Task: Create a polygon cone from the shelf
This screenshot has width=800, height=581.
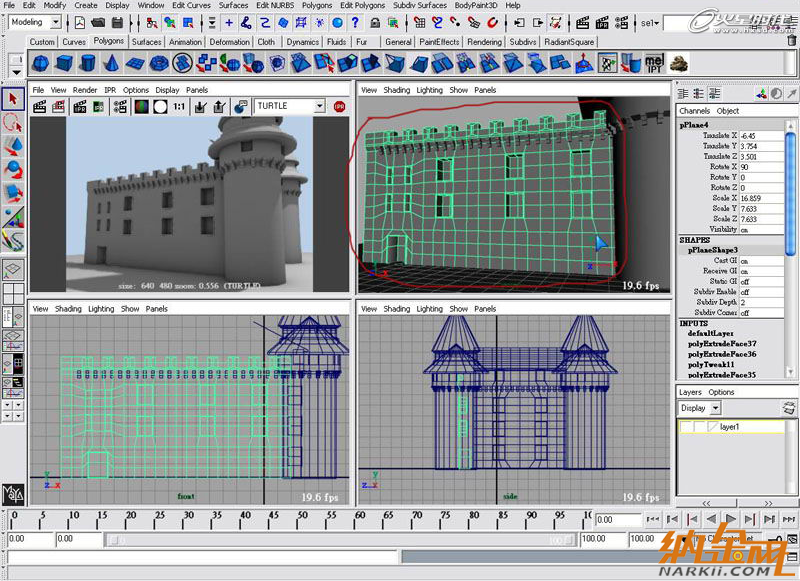Action: coord(112,63)
